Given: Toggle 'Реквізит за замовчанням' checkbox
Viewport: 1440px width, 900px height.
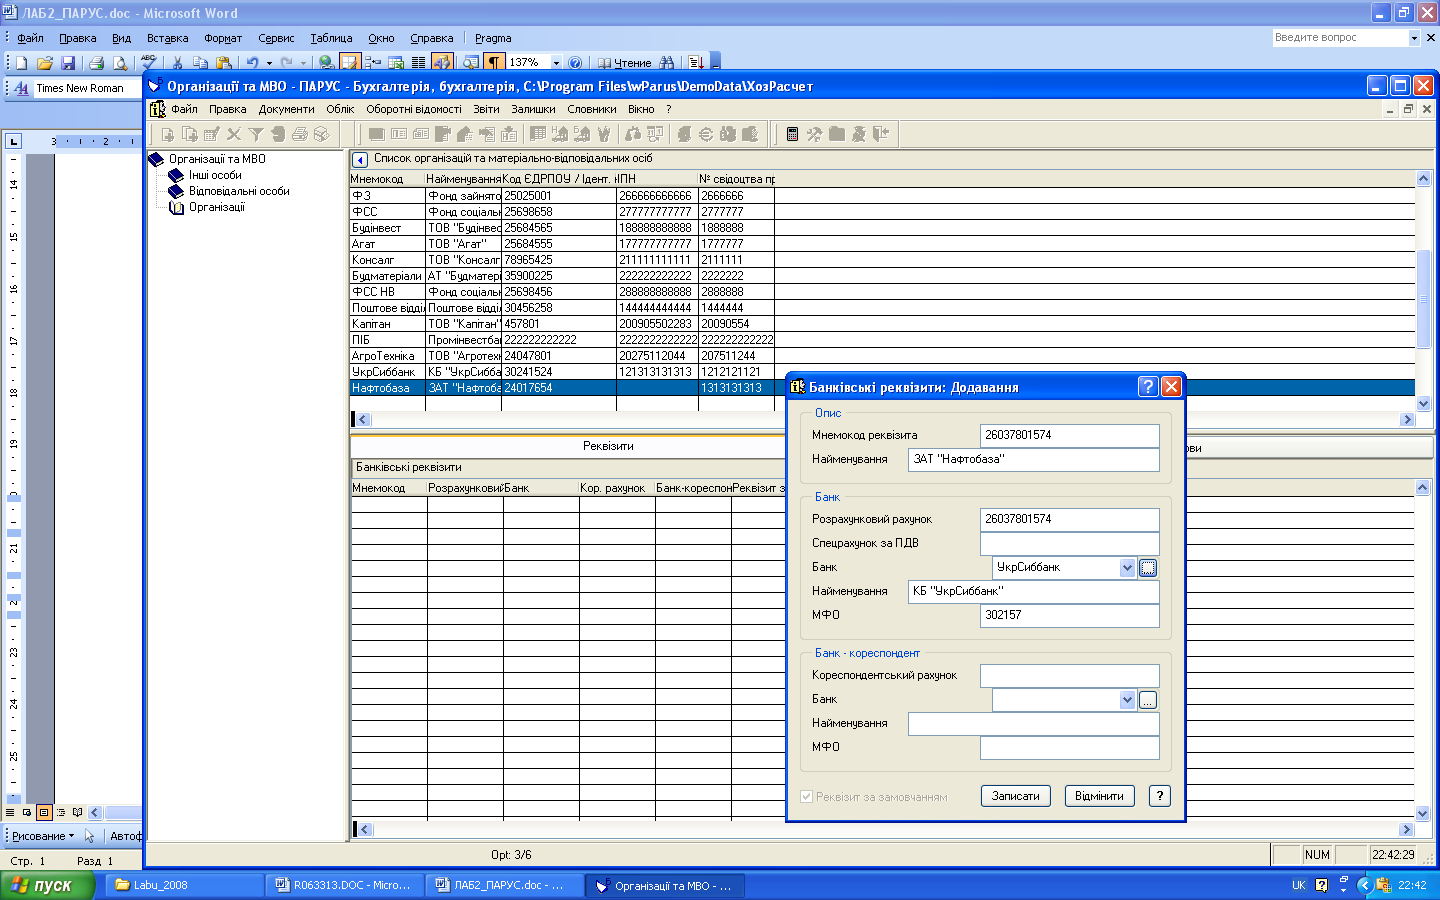Looking at the screenshot, I should [807, 797].
